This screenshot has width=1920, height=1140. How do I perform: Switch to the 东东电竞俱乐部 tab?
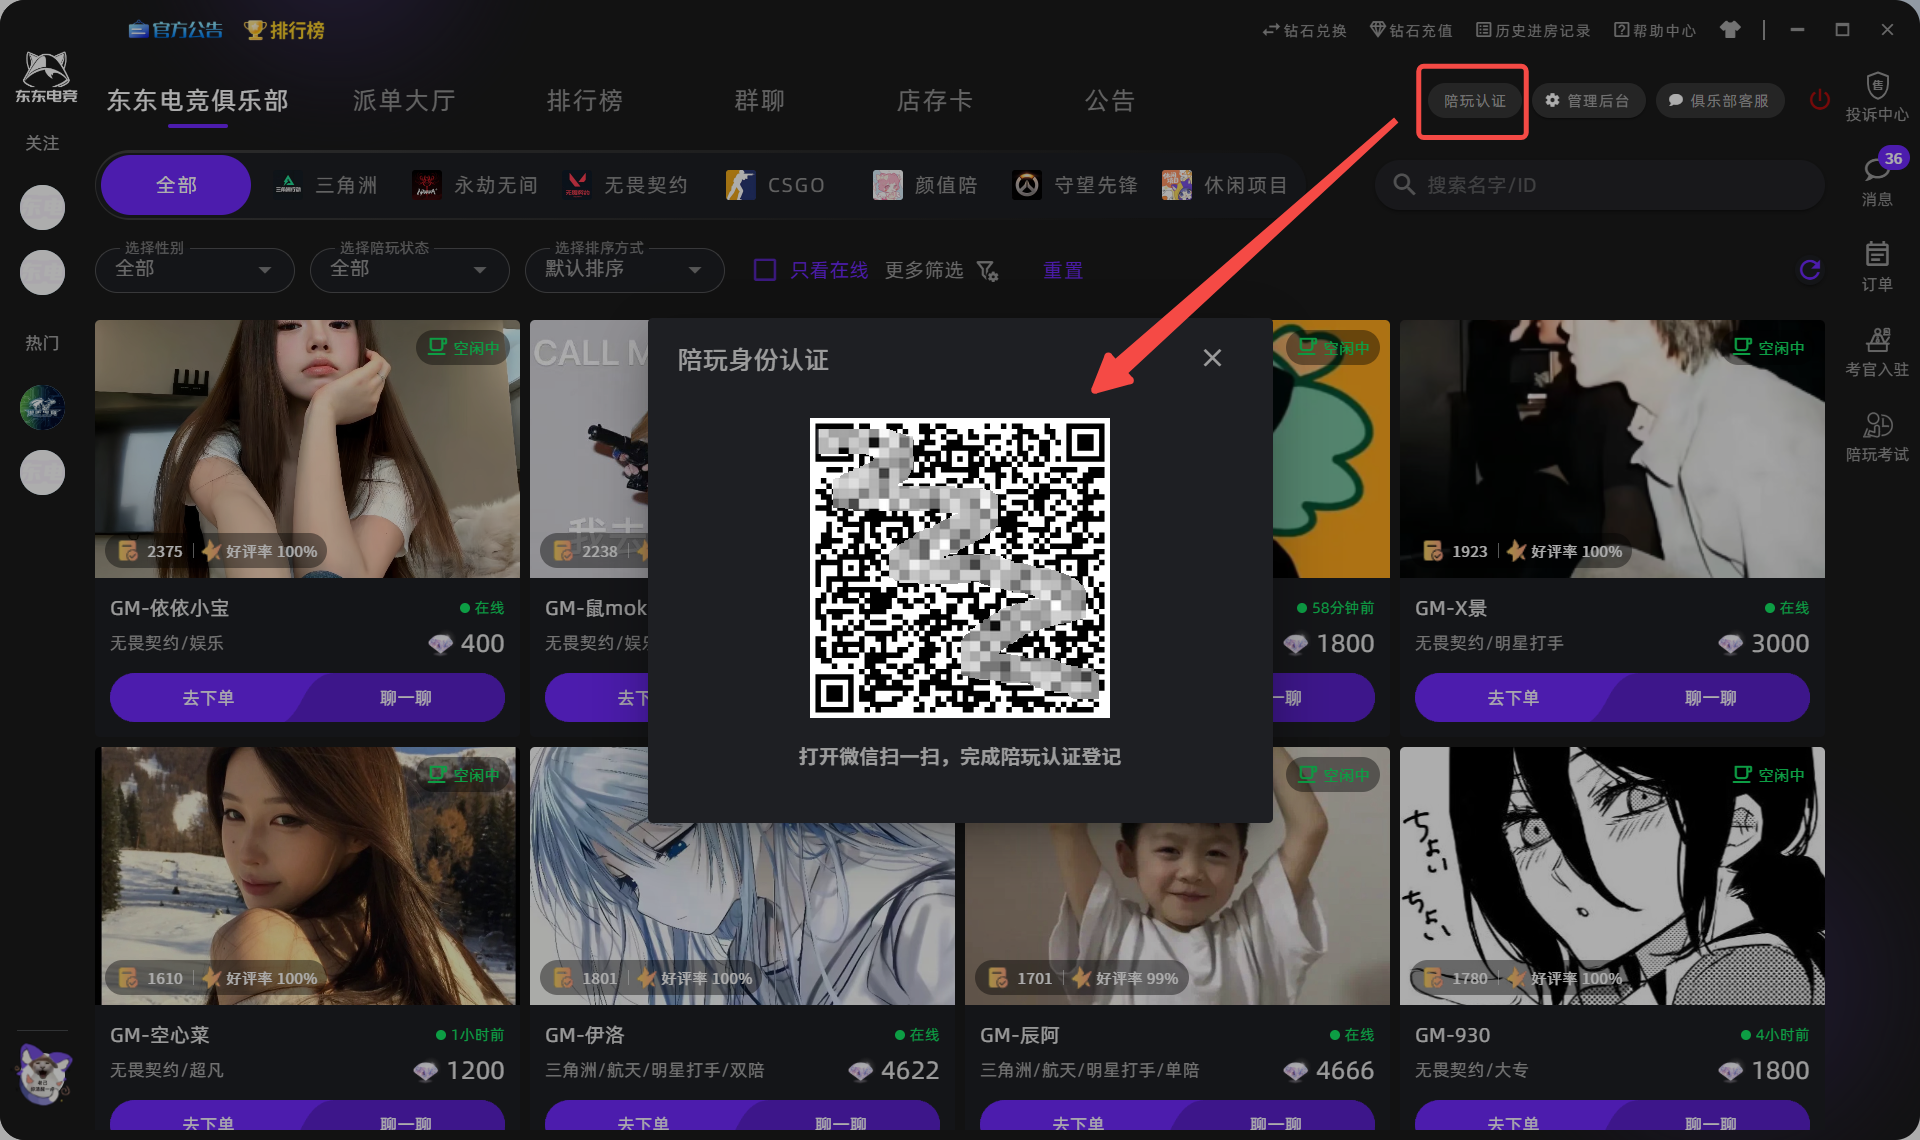click(198, 101)
